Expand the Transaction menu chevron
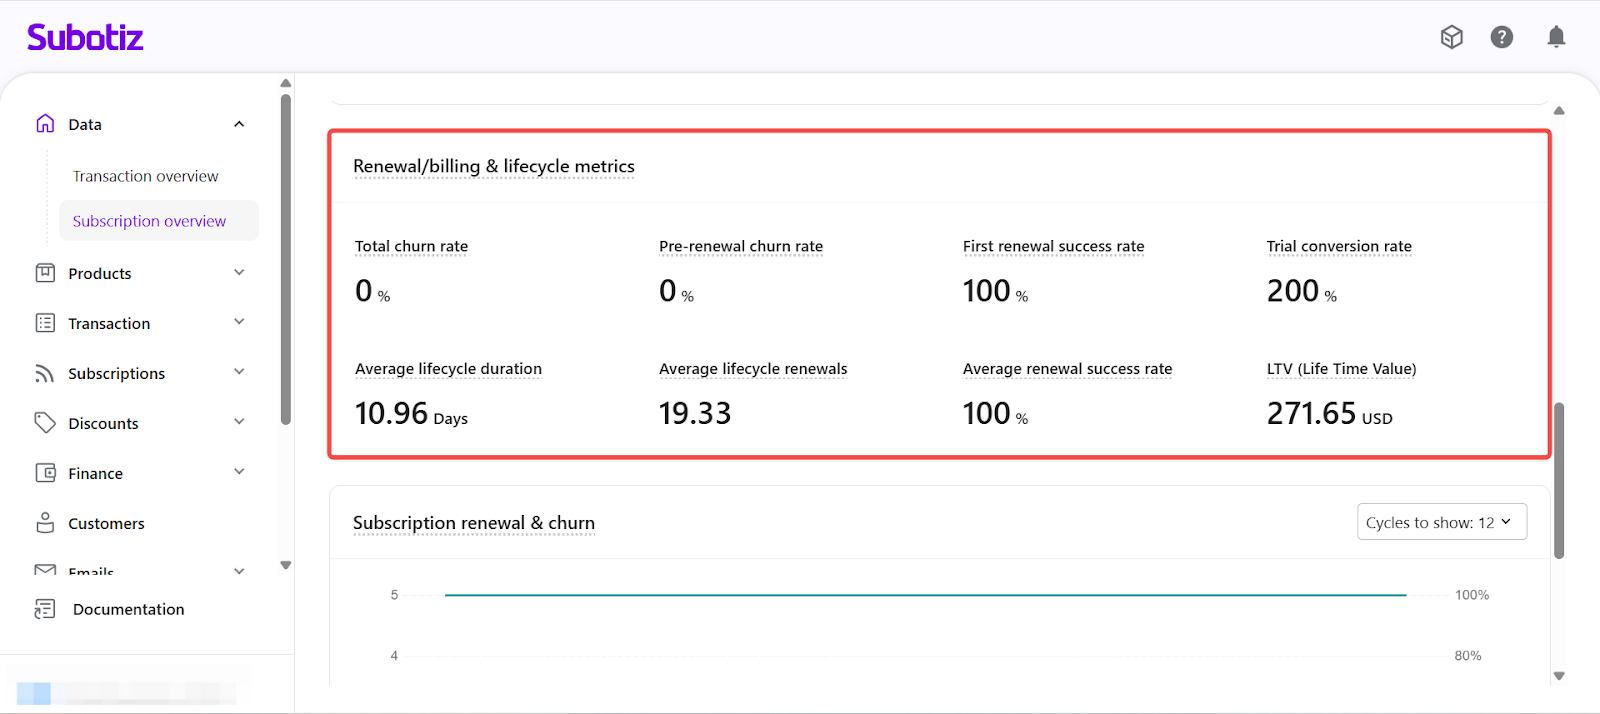 (x=239, y=322)
